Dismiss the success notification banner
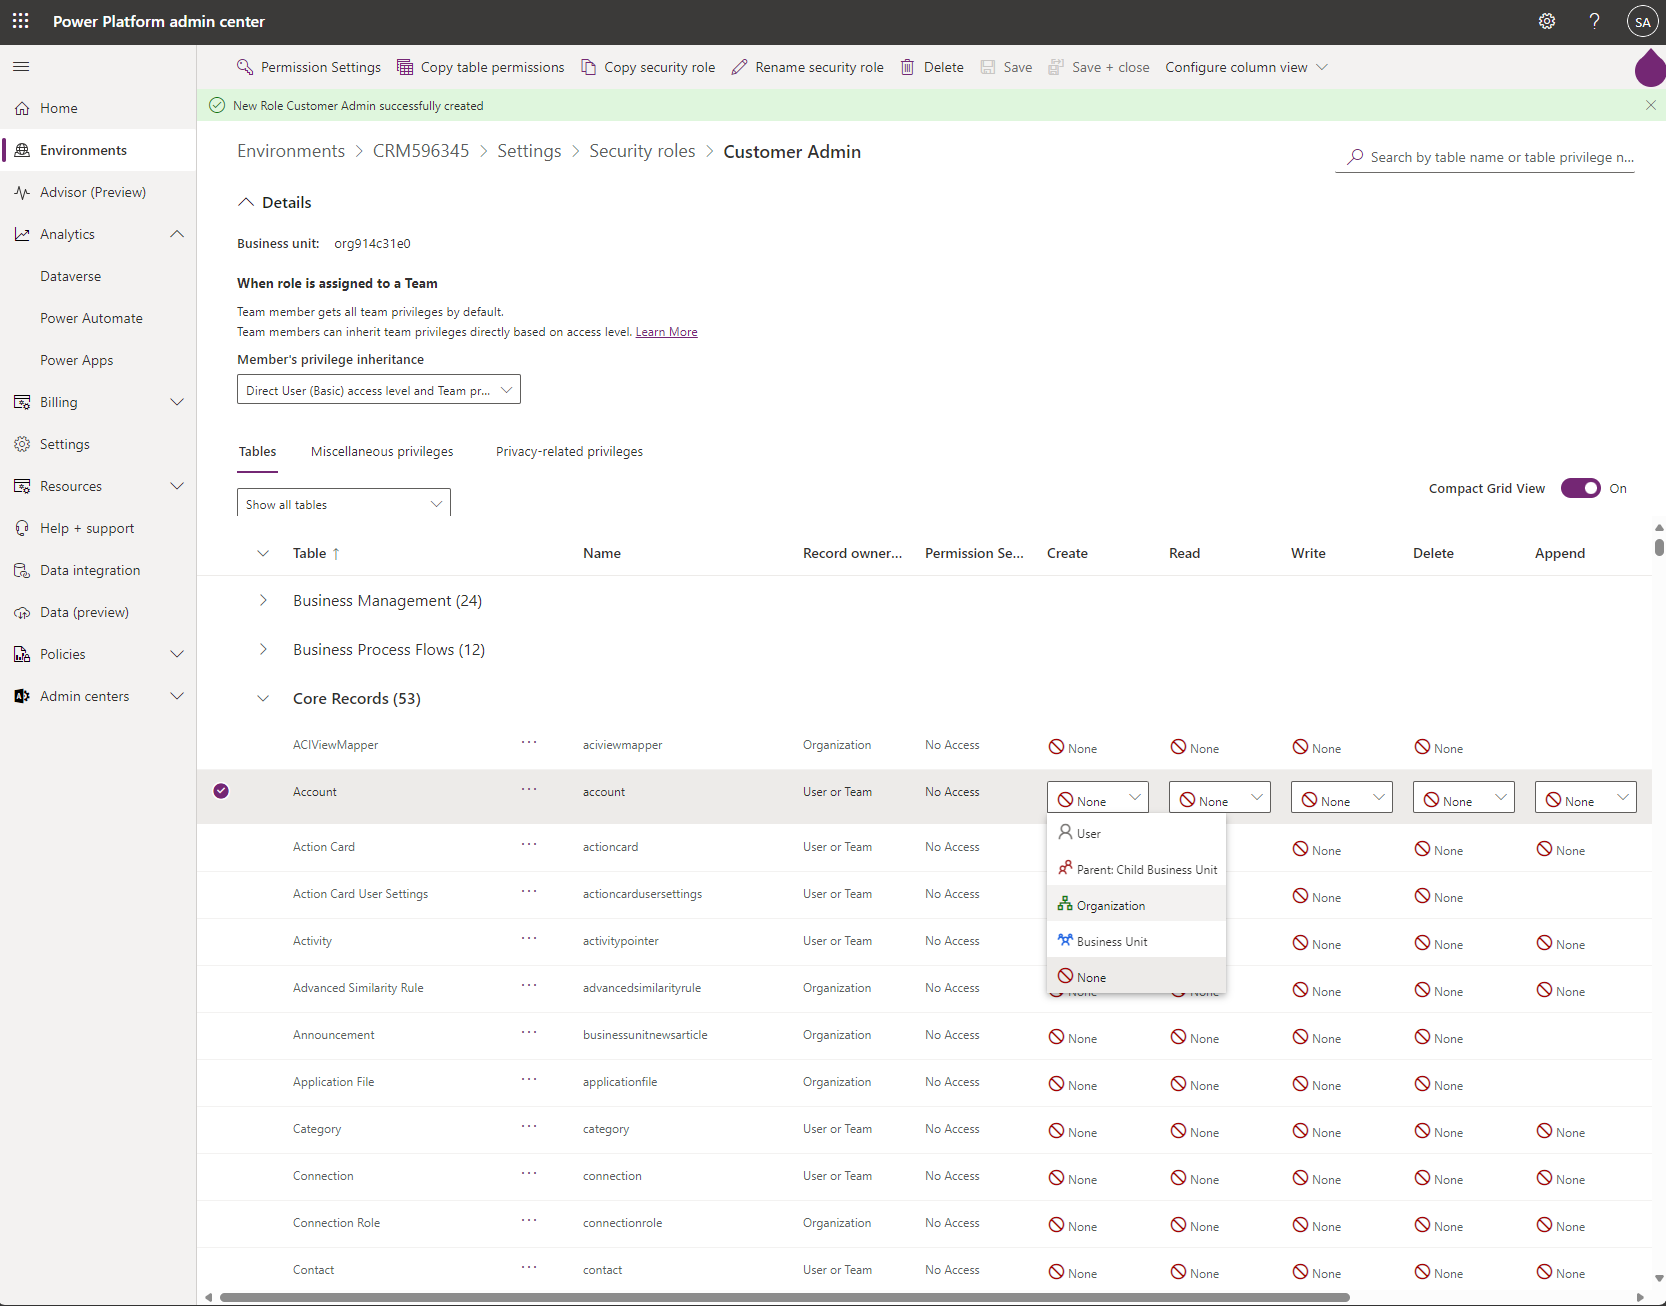 coord(1650,105)
